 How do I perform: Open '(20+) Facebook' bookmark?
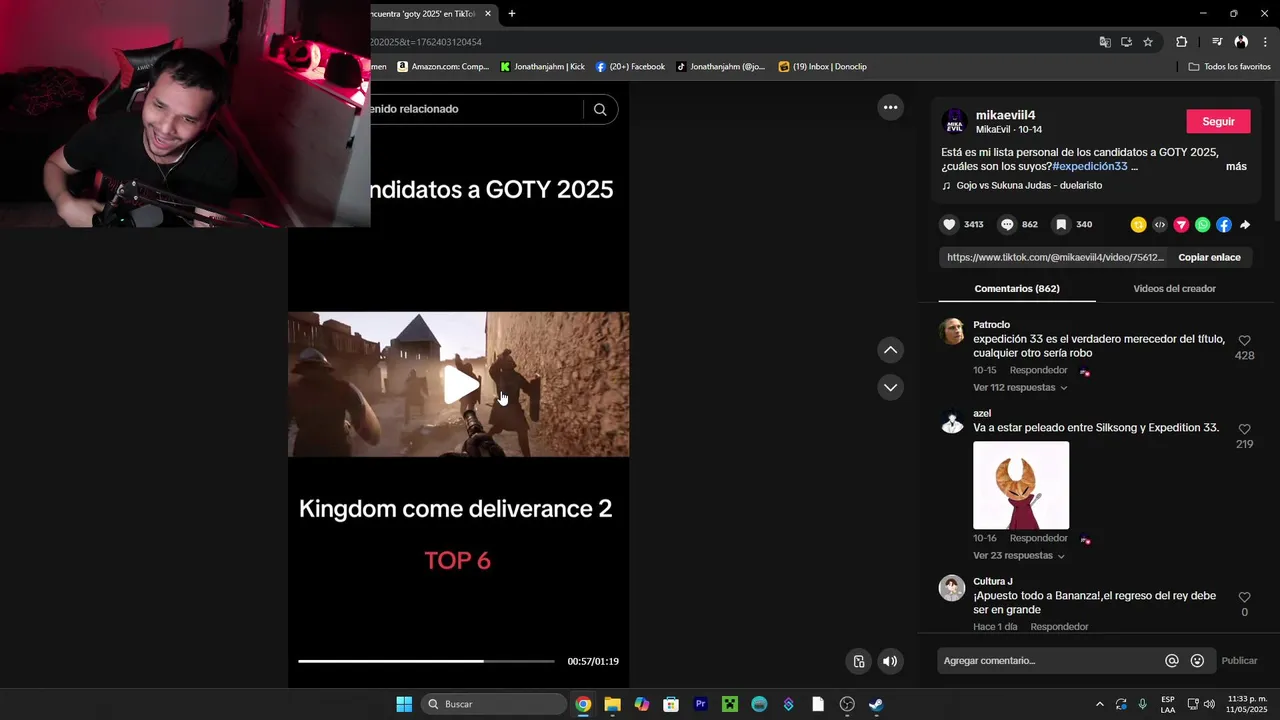click(x=630, y=67)
